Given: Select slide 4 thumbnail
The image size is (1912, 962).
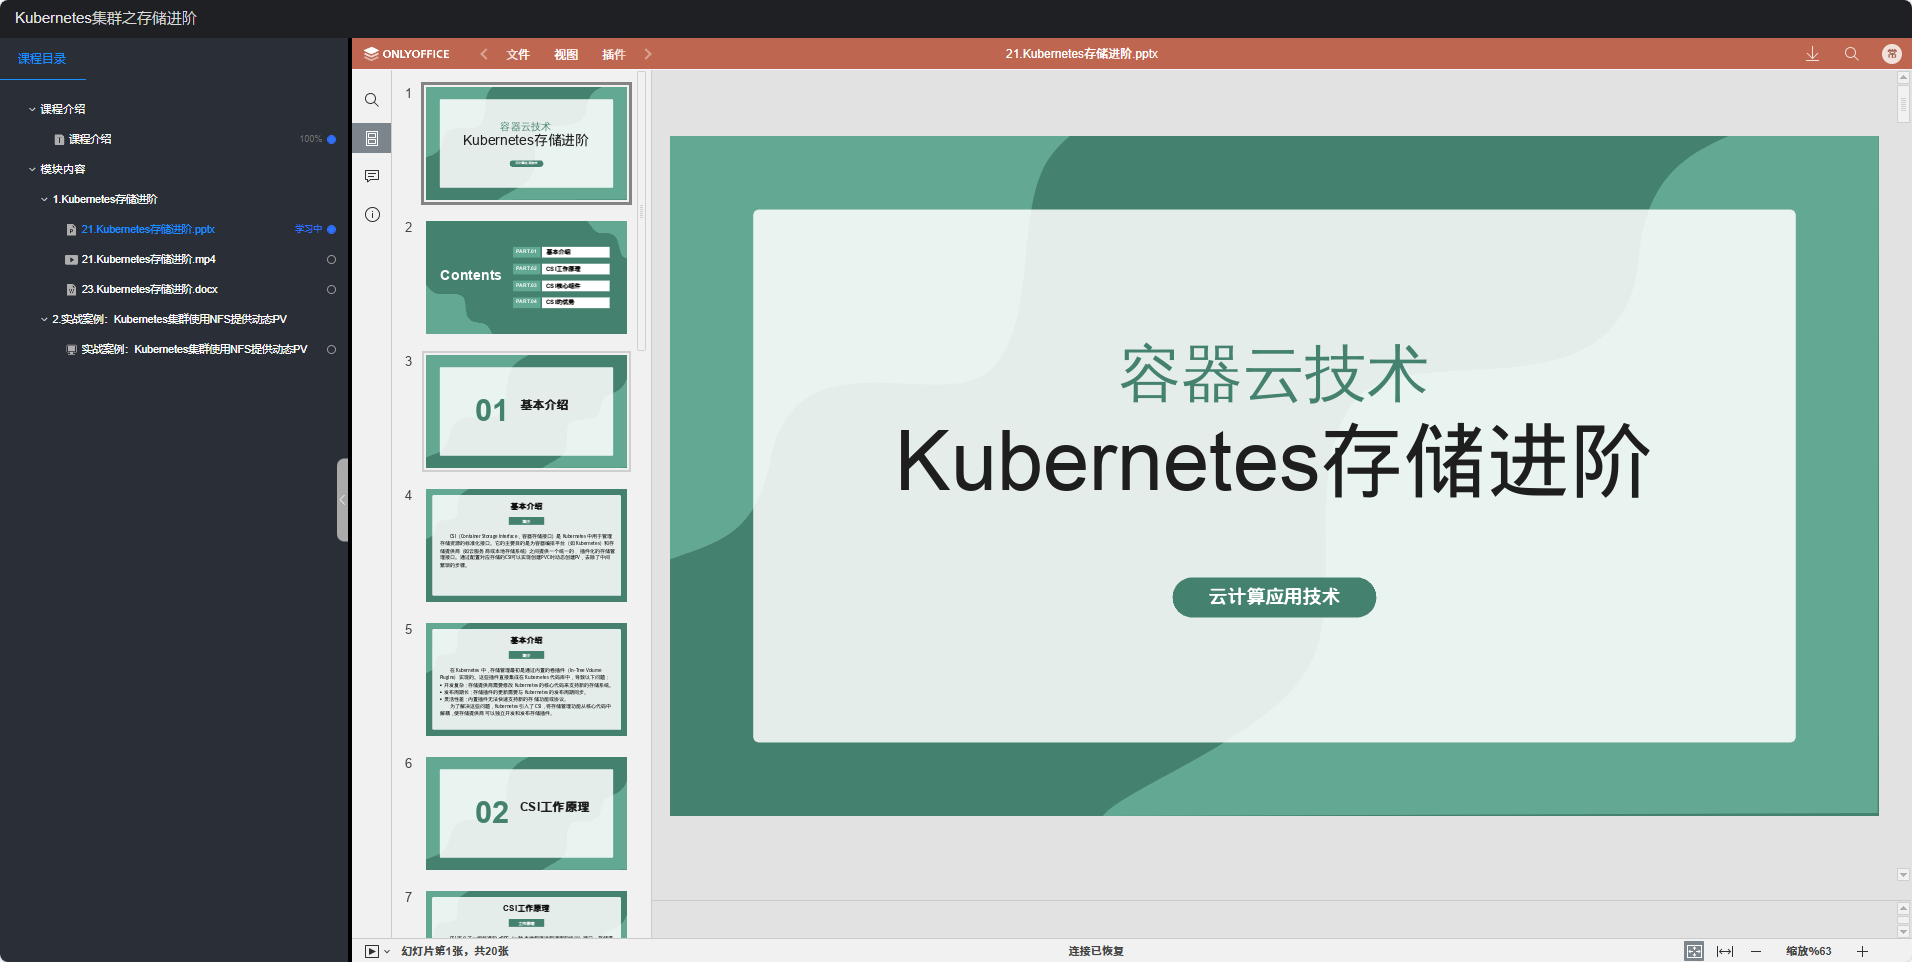Looking at the screenshot, I should point(526,545).
